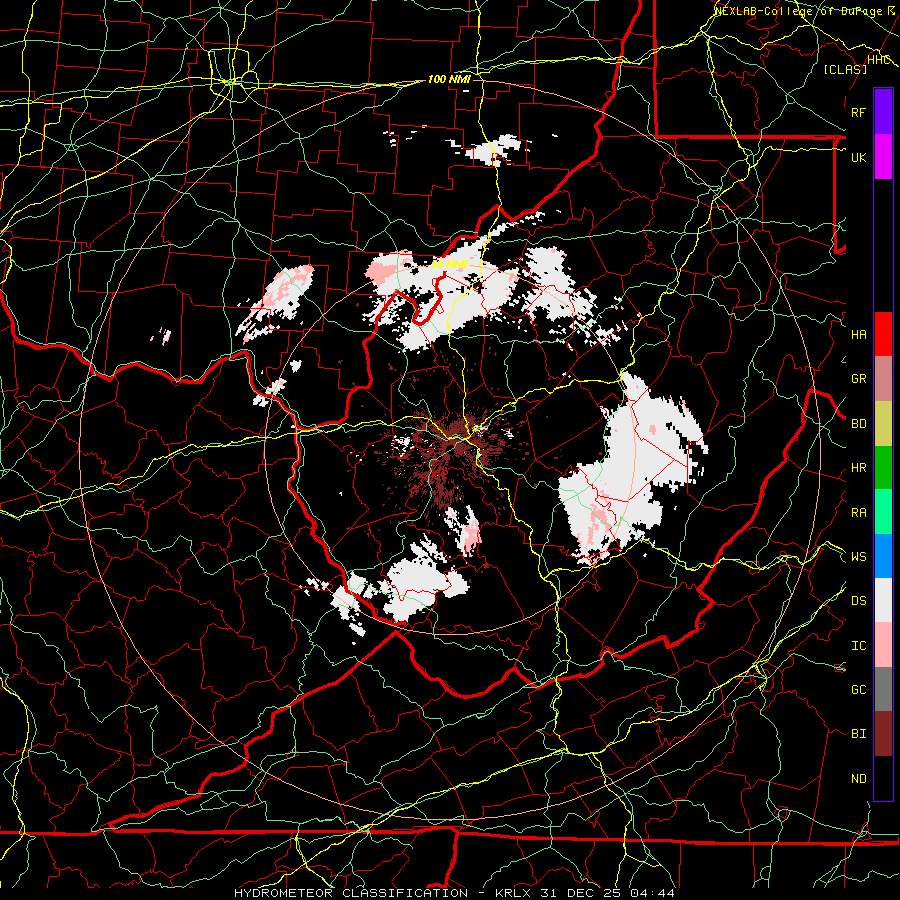Click the RF legend label
Screen dimensions: 900x900
(858, 112)
